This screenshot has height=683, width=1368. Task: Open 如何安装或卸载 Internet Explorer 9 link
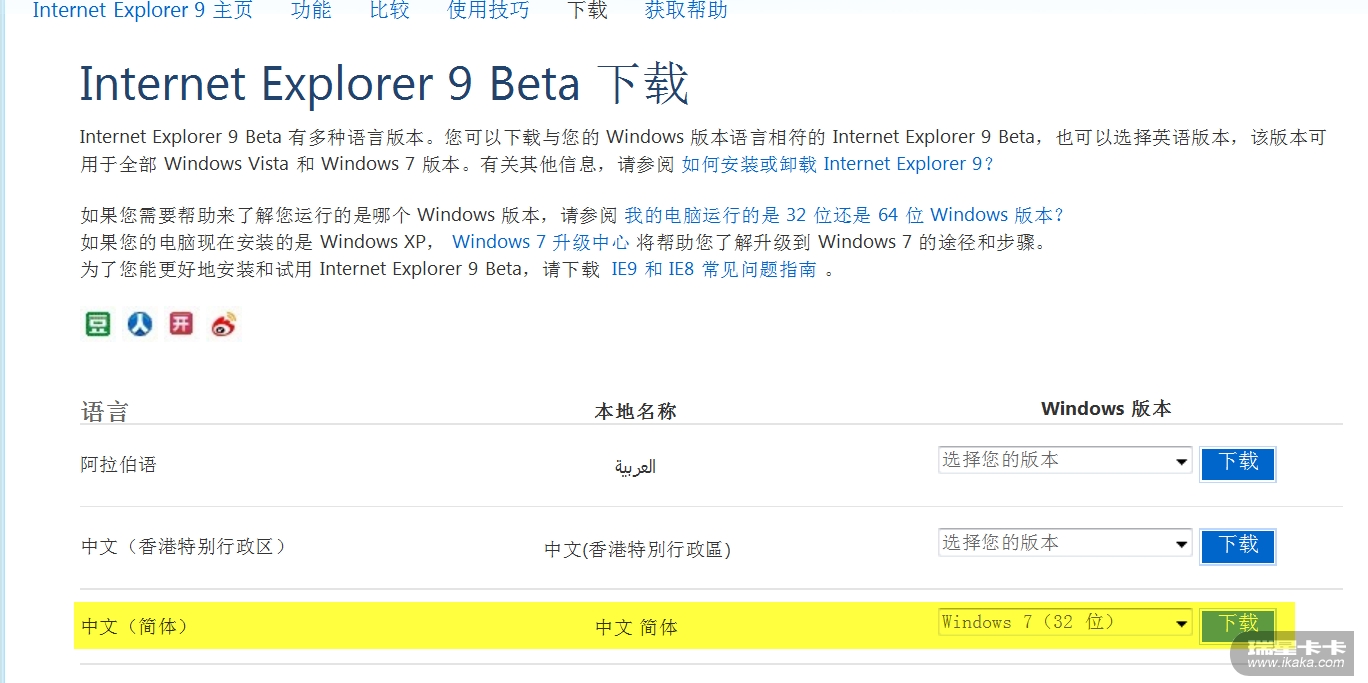pos(838,164)
